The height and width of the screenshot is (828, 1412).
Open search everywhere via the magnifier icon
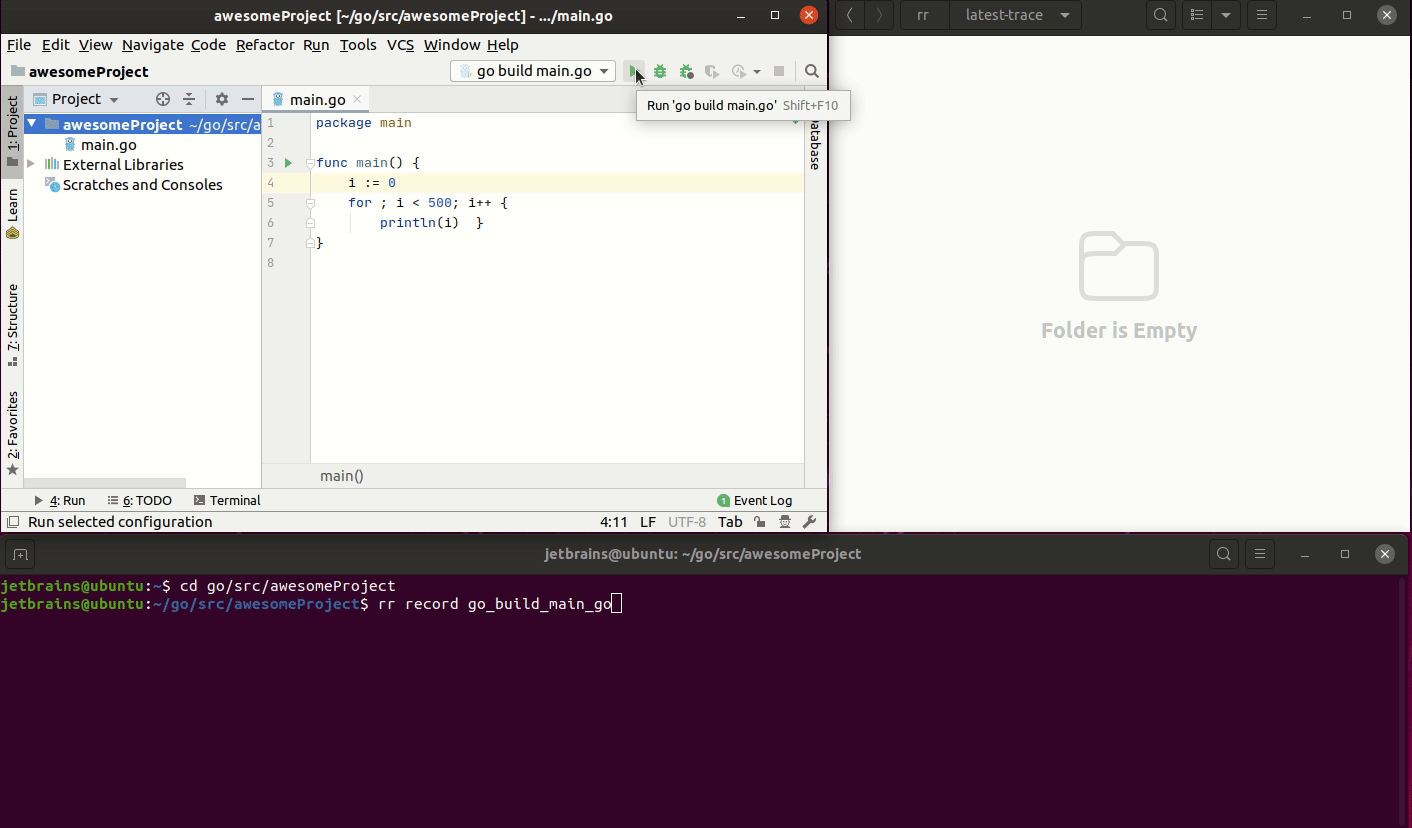(x=811, y=71)
